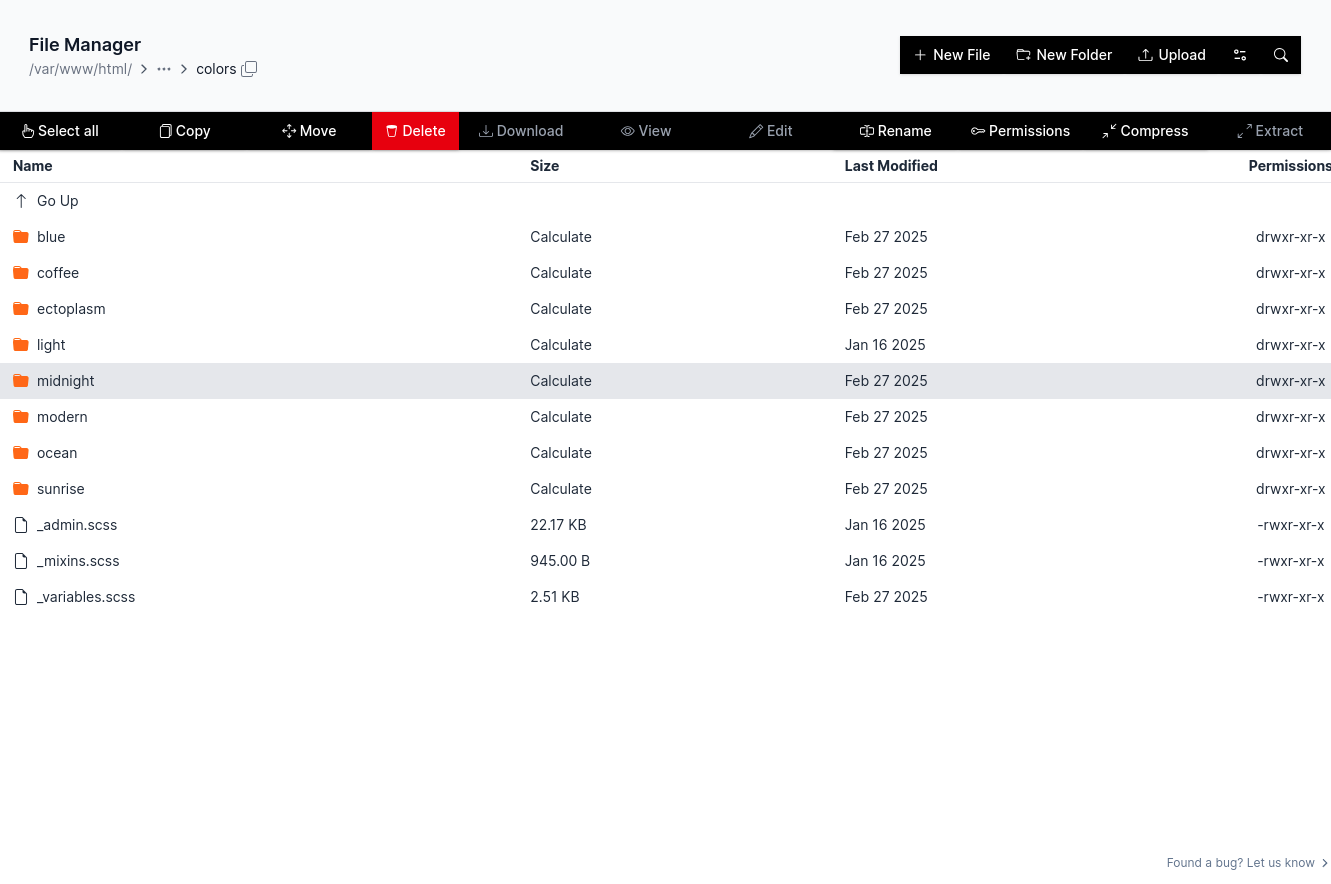
Task: Toggle Select all files
Action: click(60, 131)
